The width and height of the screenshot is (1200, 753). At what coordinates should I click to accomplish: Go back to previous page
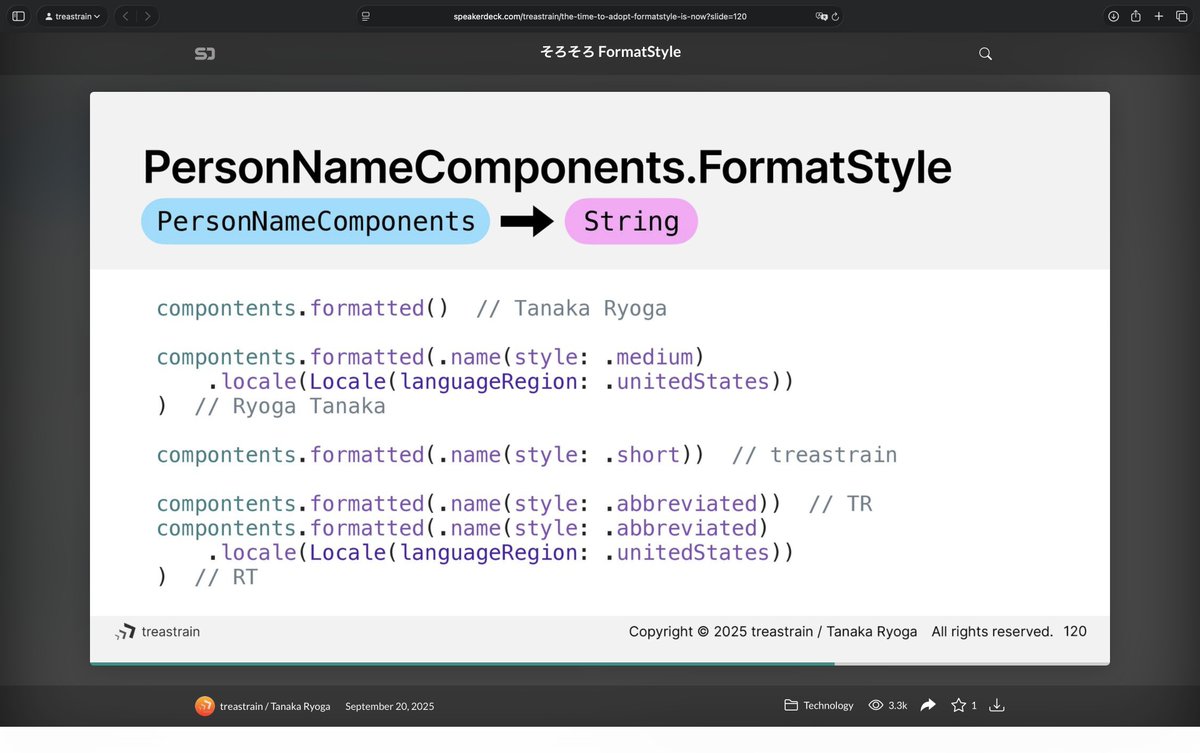125,16
